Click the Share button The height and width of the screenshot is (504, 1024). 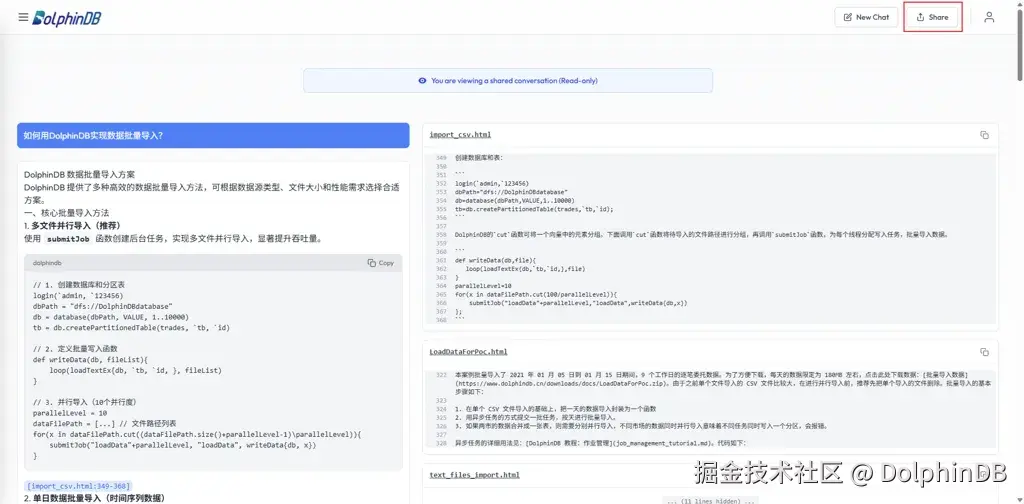tap(933, 17)
